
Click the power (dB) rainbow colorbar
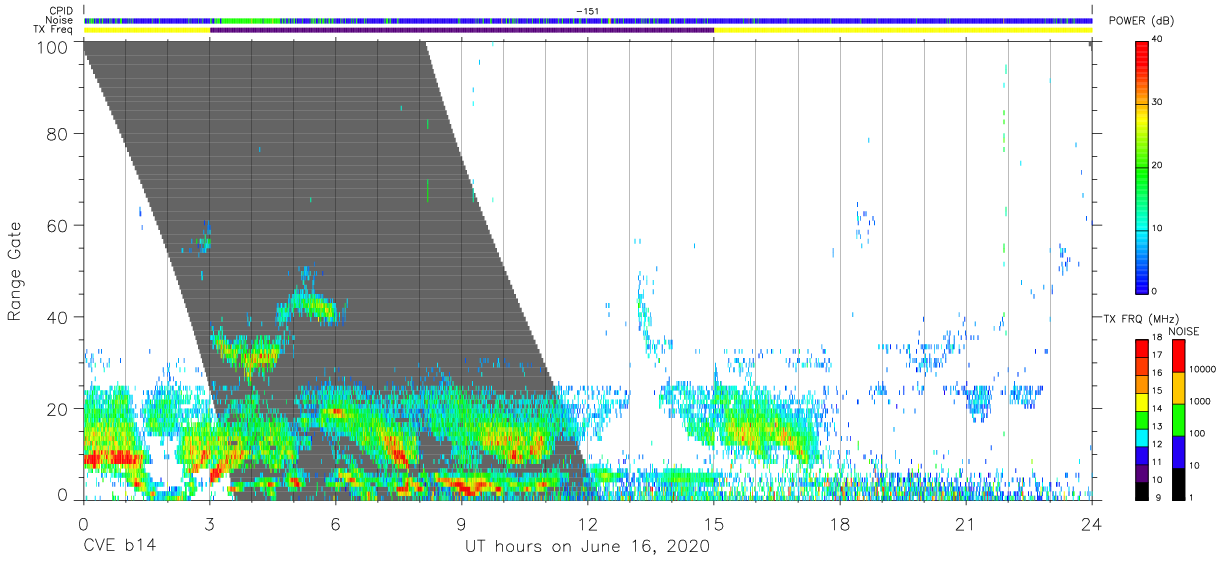tap(1142, 167)
